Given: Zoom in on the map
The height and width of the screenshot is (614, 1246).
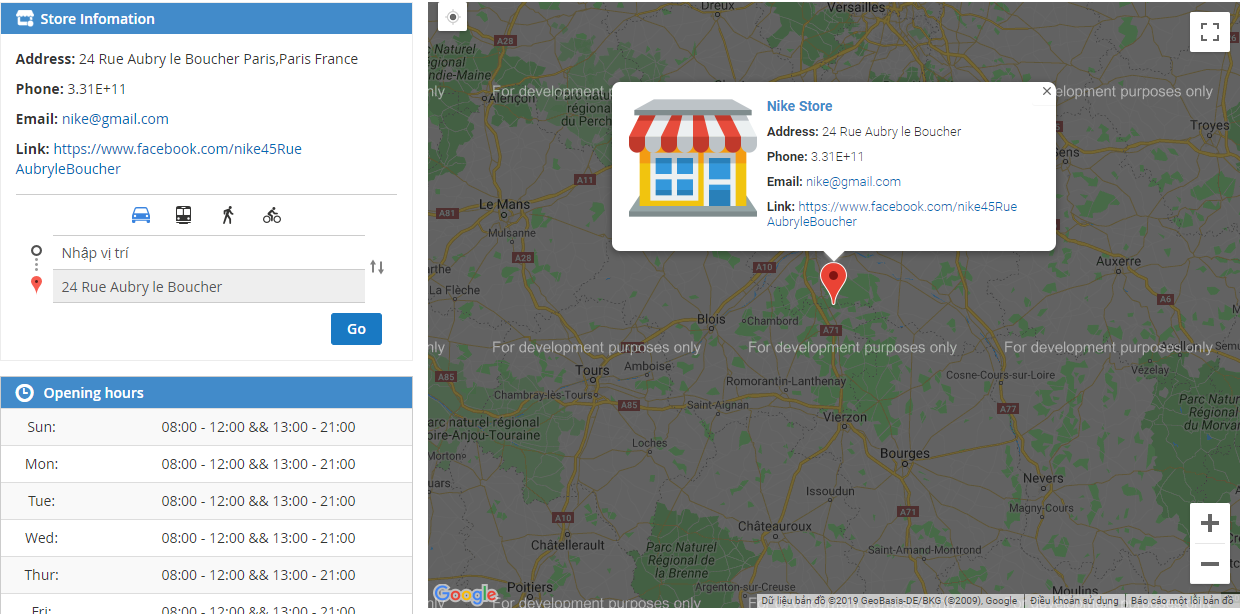Looking at the screenshot, I should tap(1210, 523).
